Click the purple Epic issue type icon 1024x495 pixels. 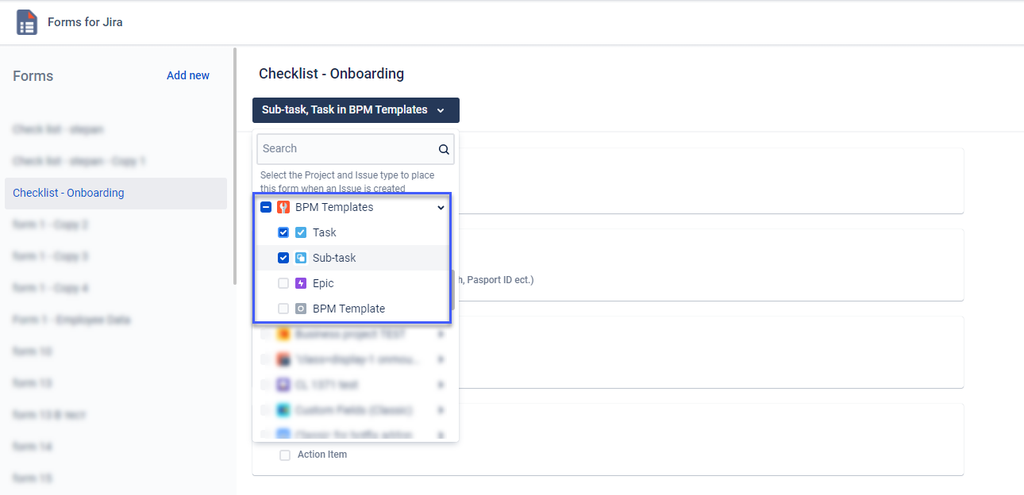point(300,283)
